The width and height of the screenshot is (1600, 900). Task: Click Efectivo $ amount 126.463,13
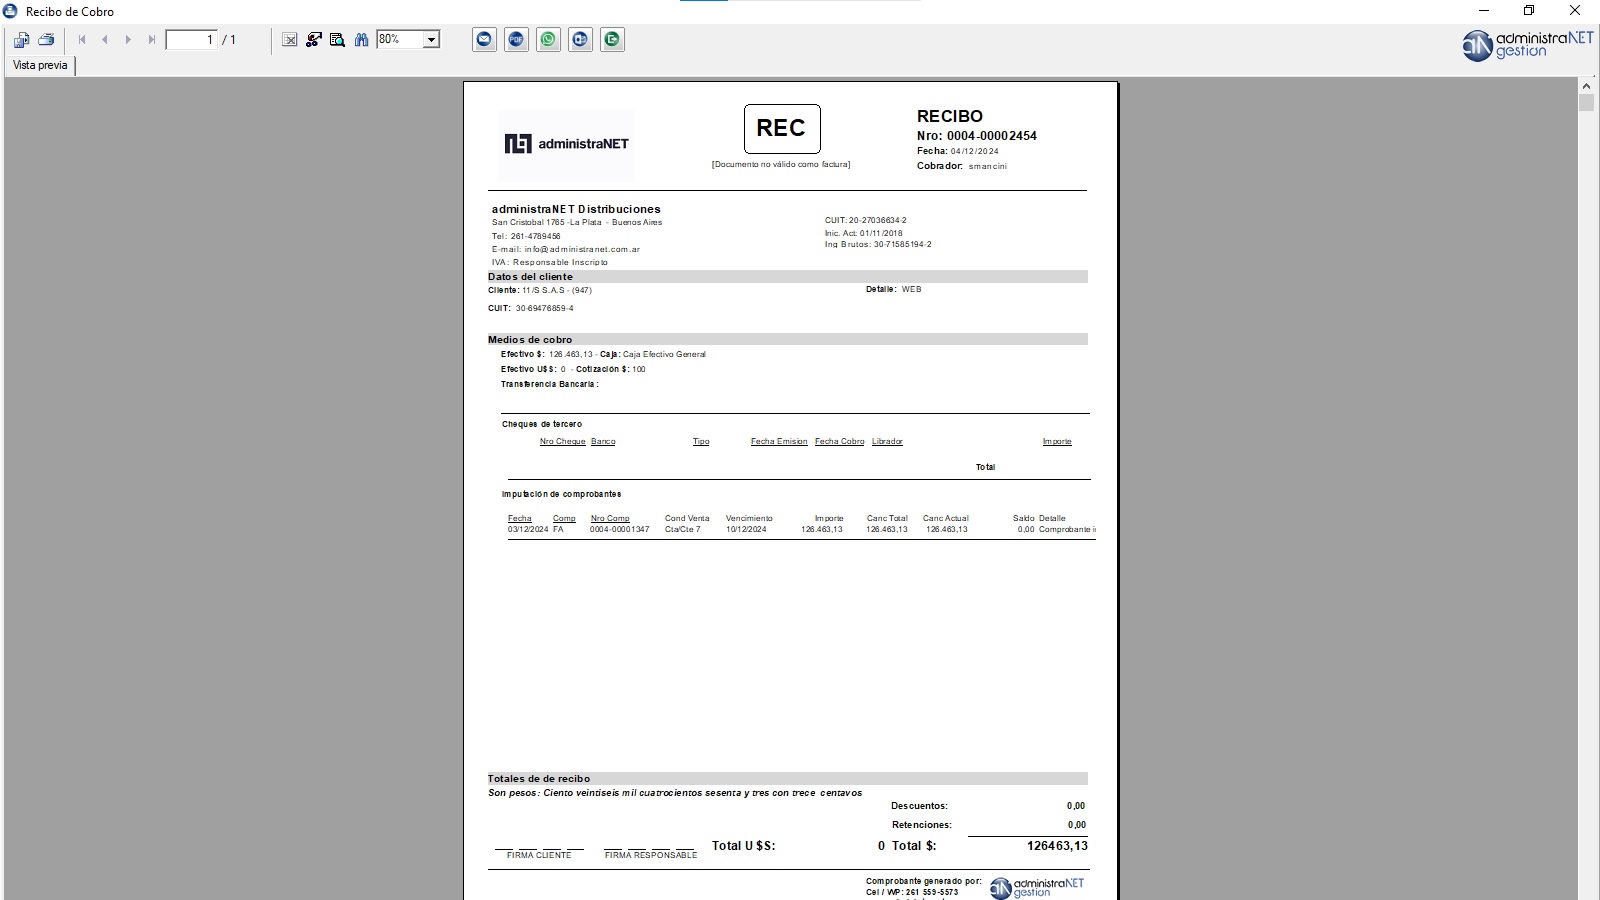[570, 355]
